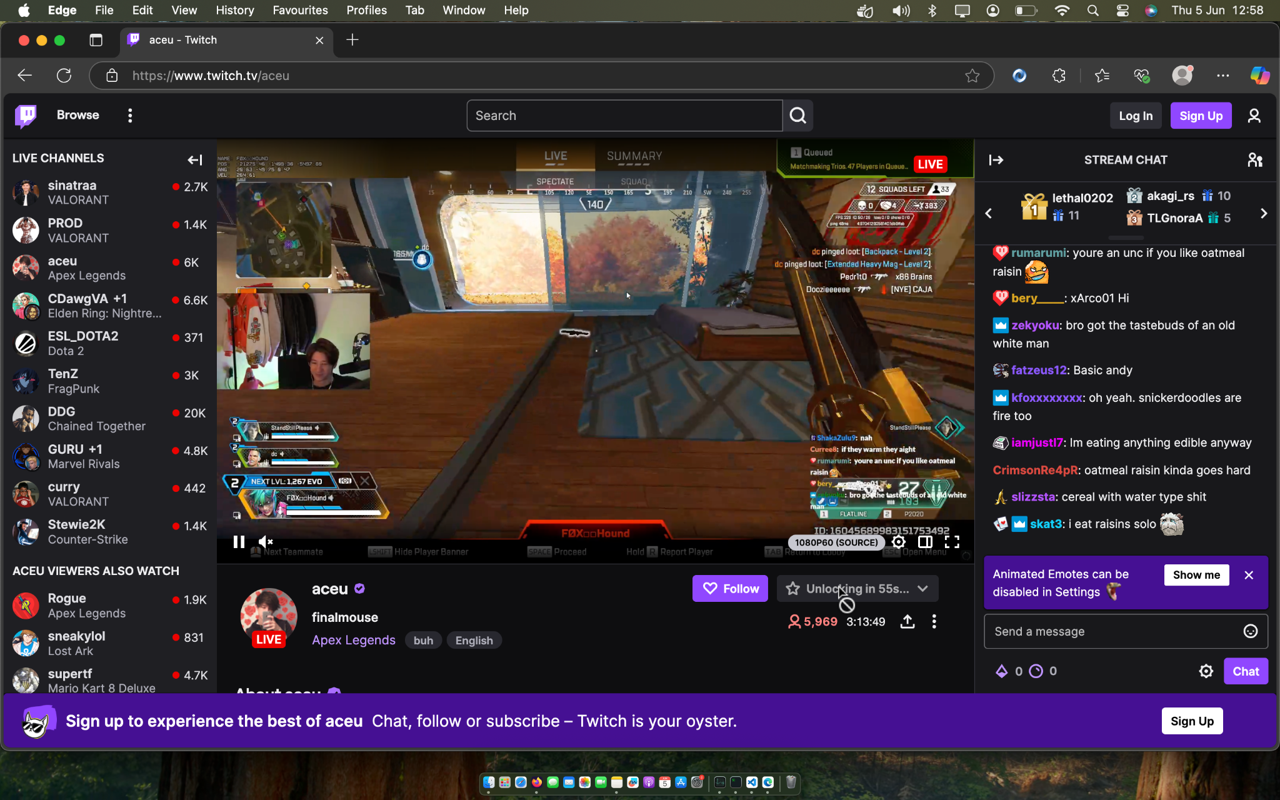Screen dimensions: 1280x800
Task: Click Sign Up in top navigation
Action: coord(1201,116)
